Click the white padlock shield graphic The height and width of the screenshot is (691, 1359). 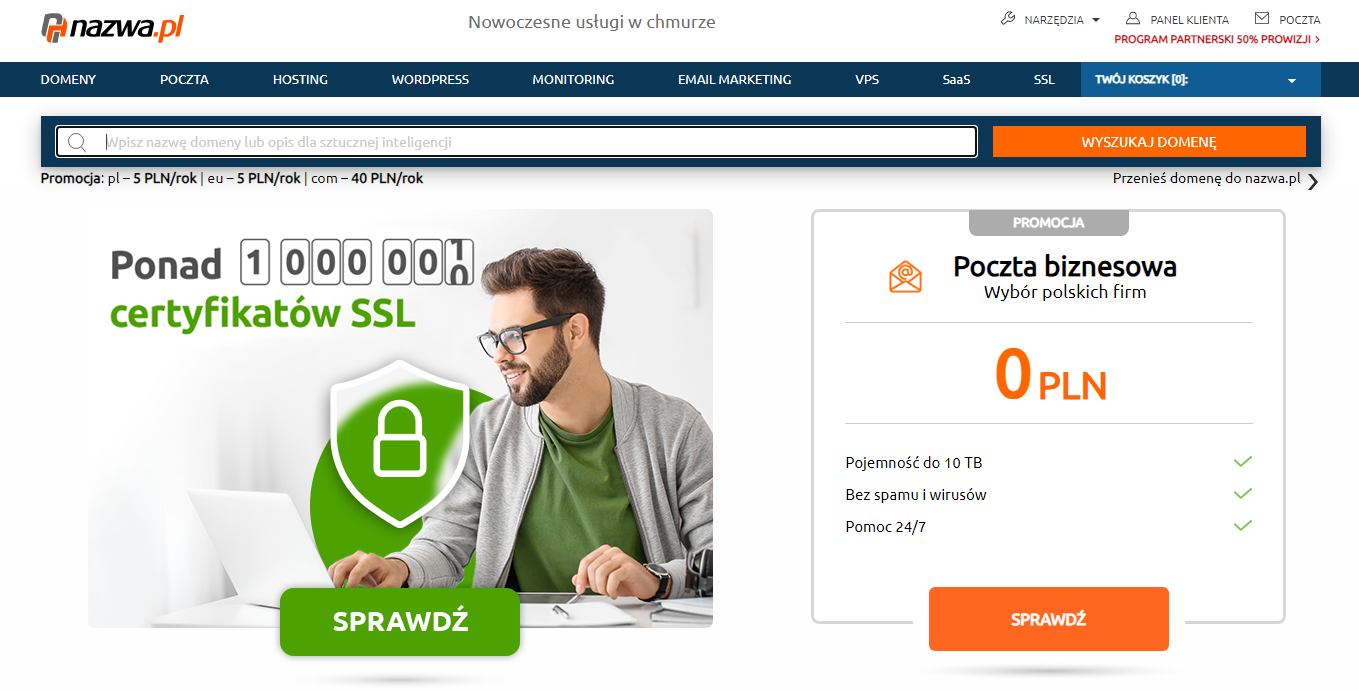pyautogui.click(x=400, y=442)
